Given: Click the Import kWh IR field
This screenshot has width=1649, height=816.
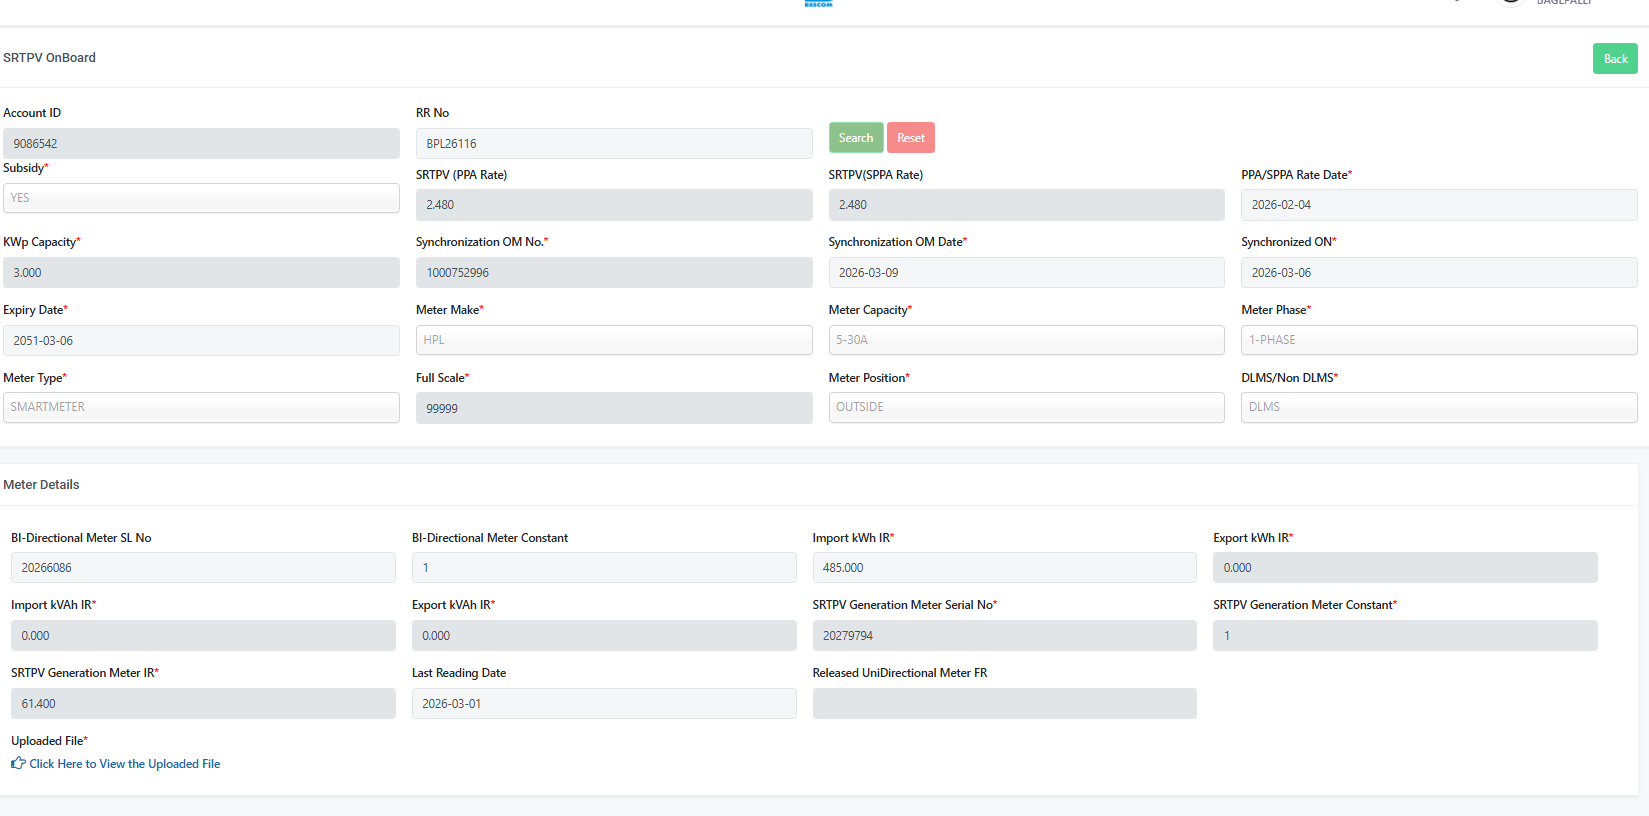Looking at the screenshot, I should 1005,568.
